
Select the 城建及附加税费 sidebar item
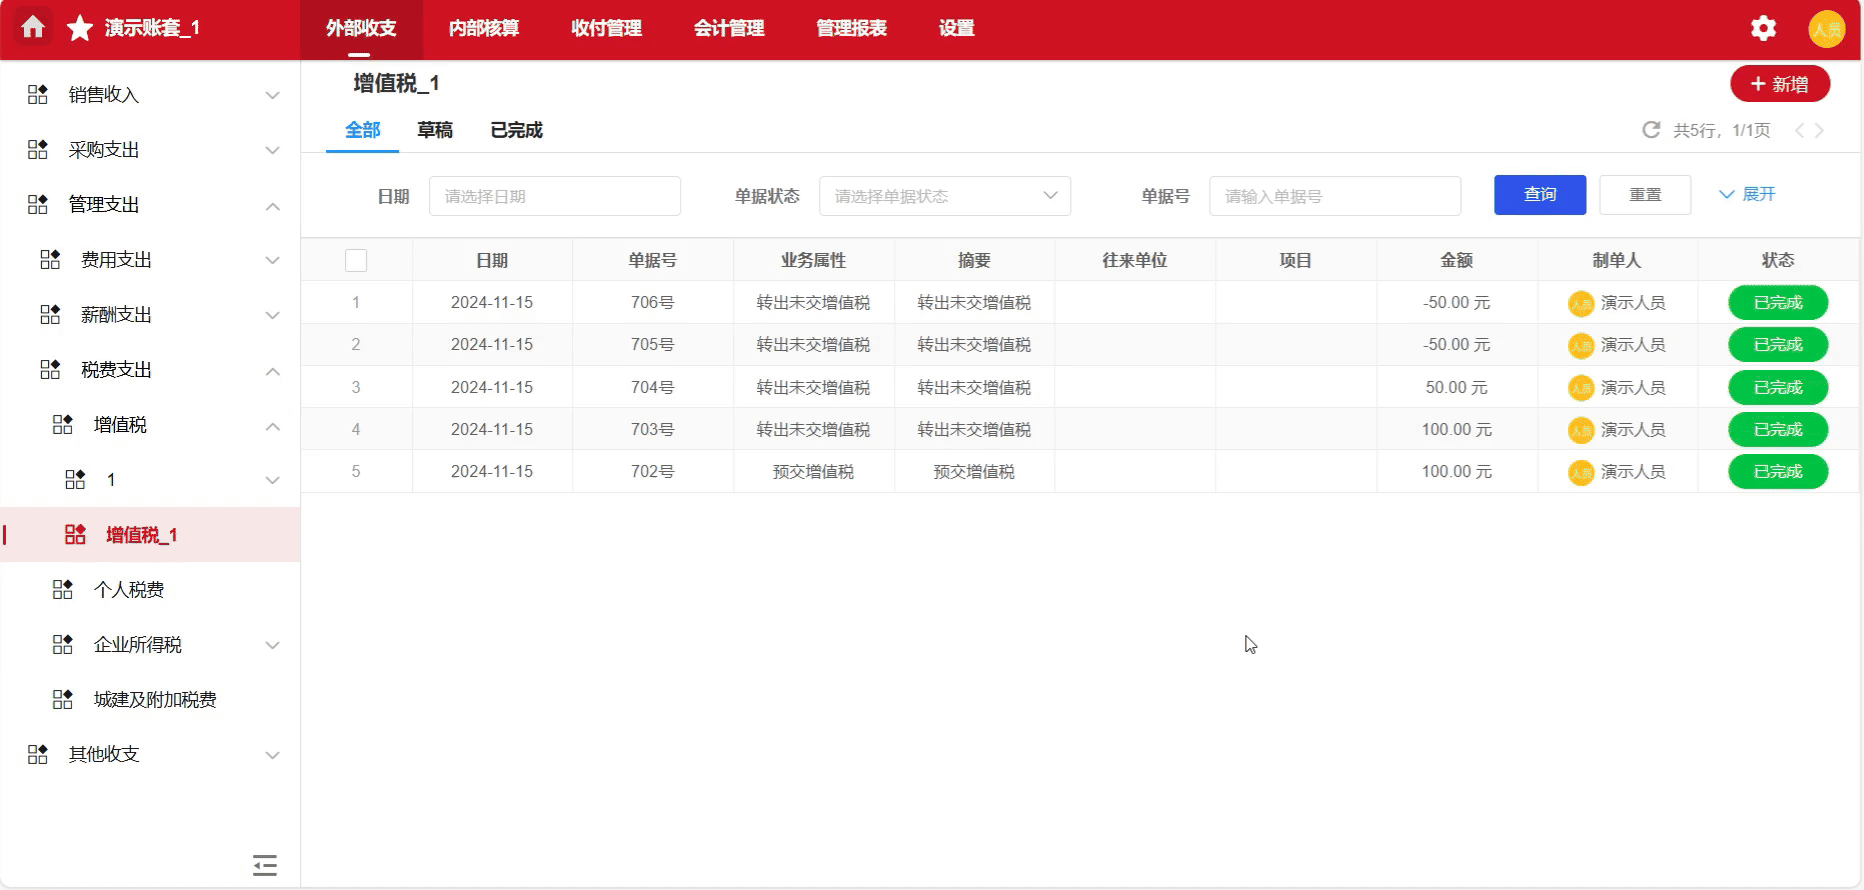pos(150,700)
